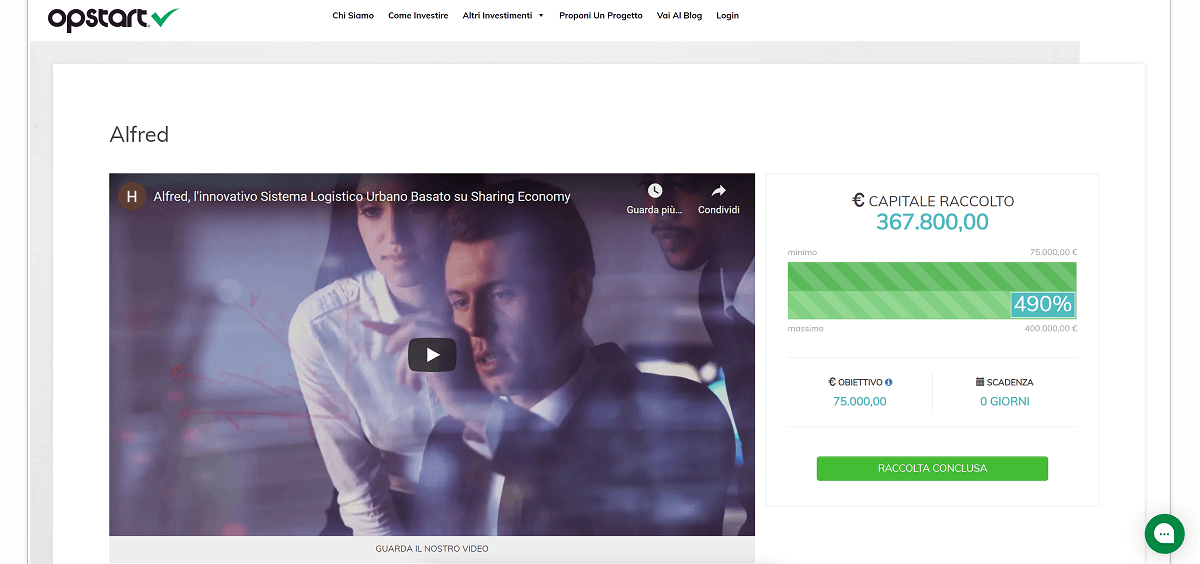This screenshot has width=1200, height=564.
Task: Click the channel avatar H icon
Action: (x=132, y=196)
